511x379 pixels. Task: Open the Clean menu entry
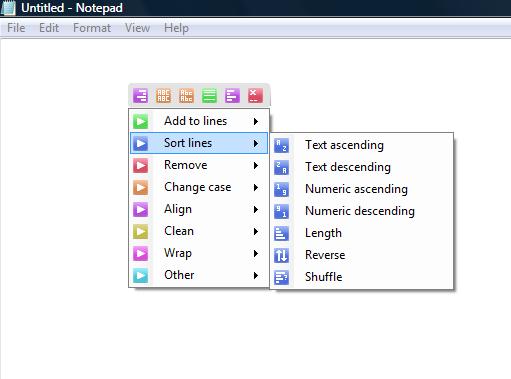point(199,231)
